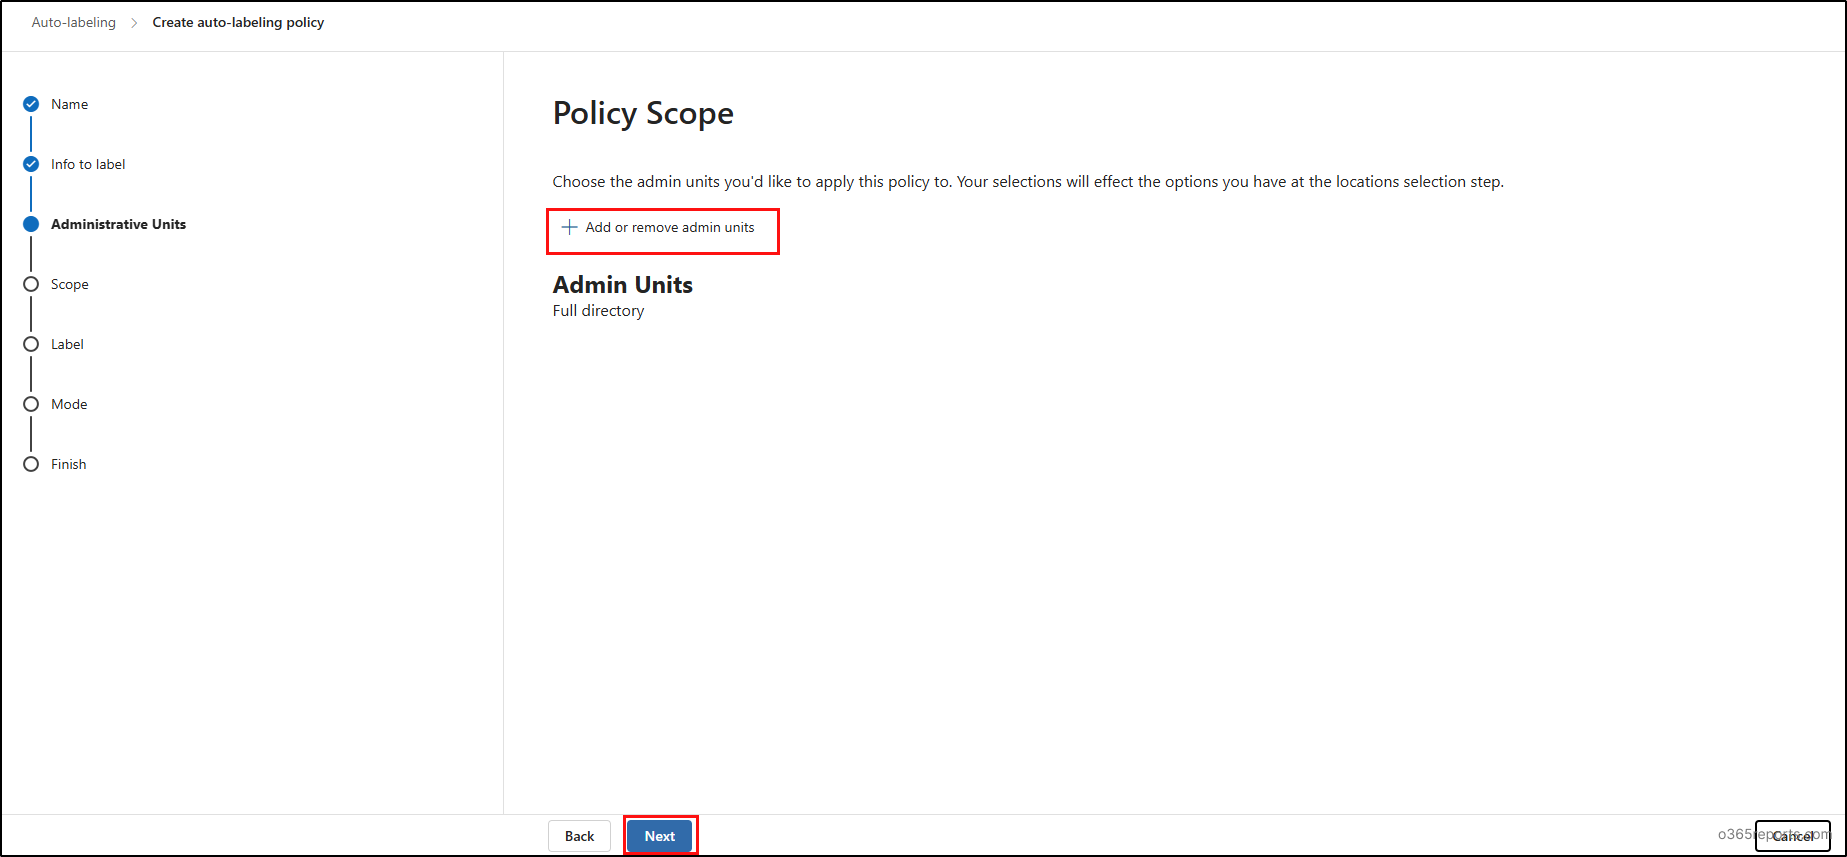Go to the Info to label step

88,164
